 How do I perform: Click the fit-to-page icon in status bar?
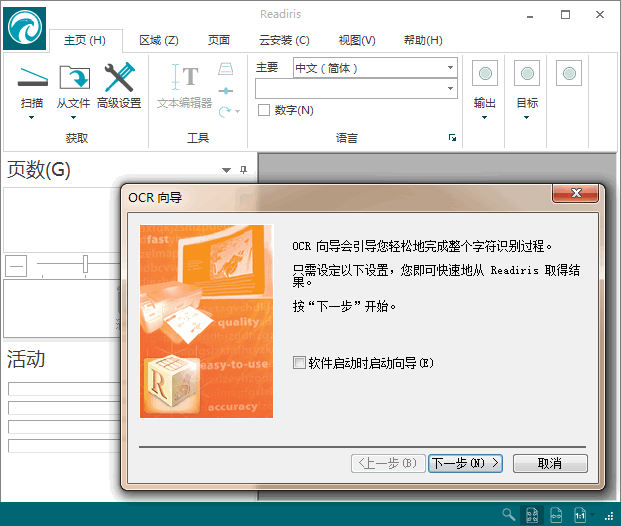click(532, 515)
